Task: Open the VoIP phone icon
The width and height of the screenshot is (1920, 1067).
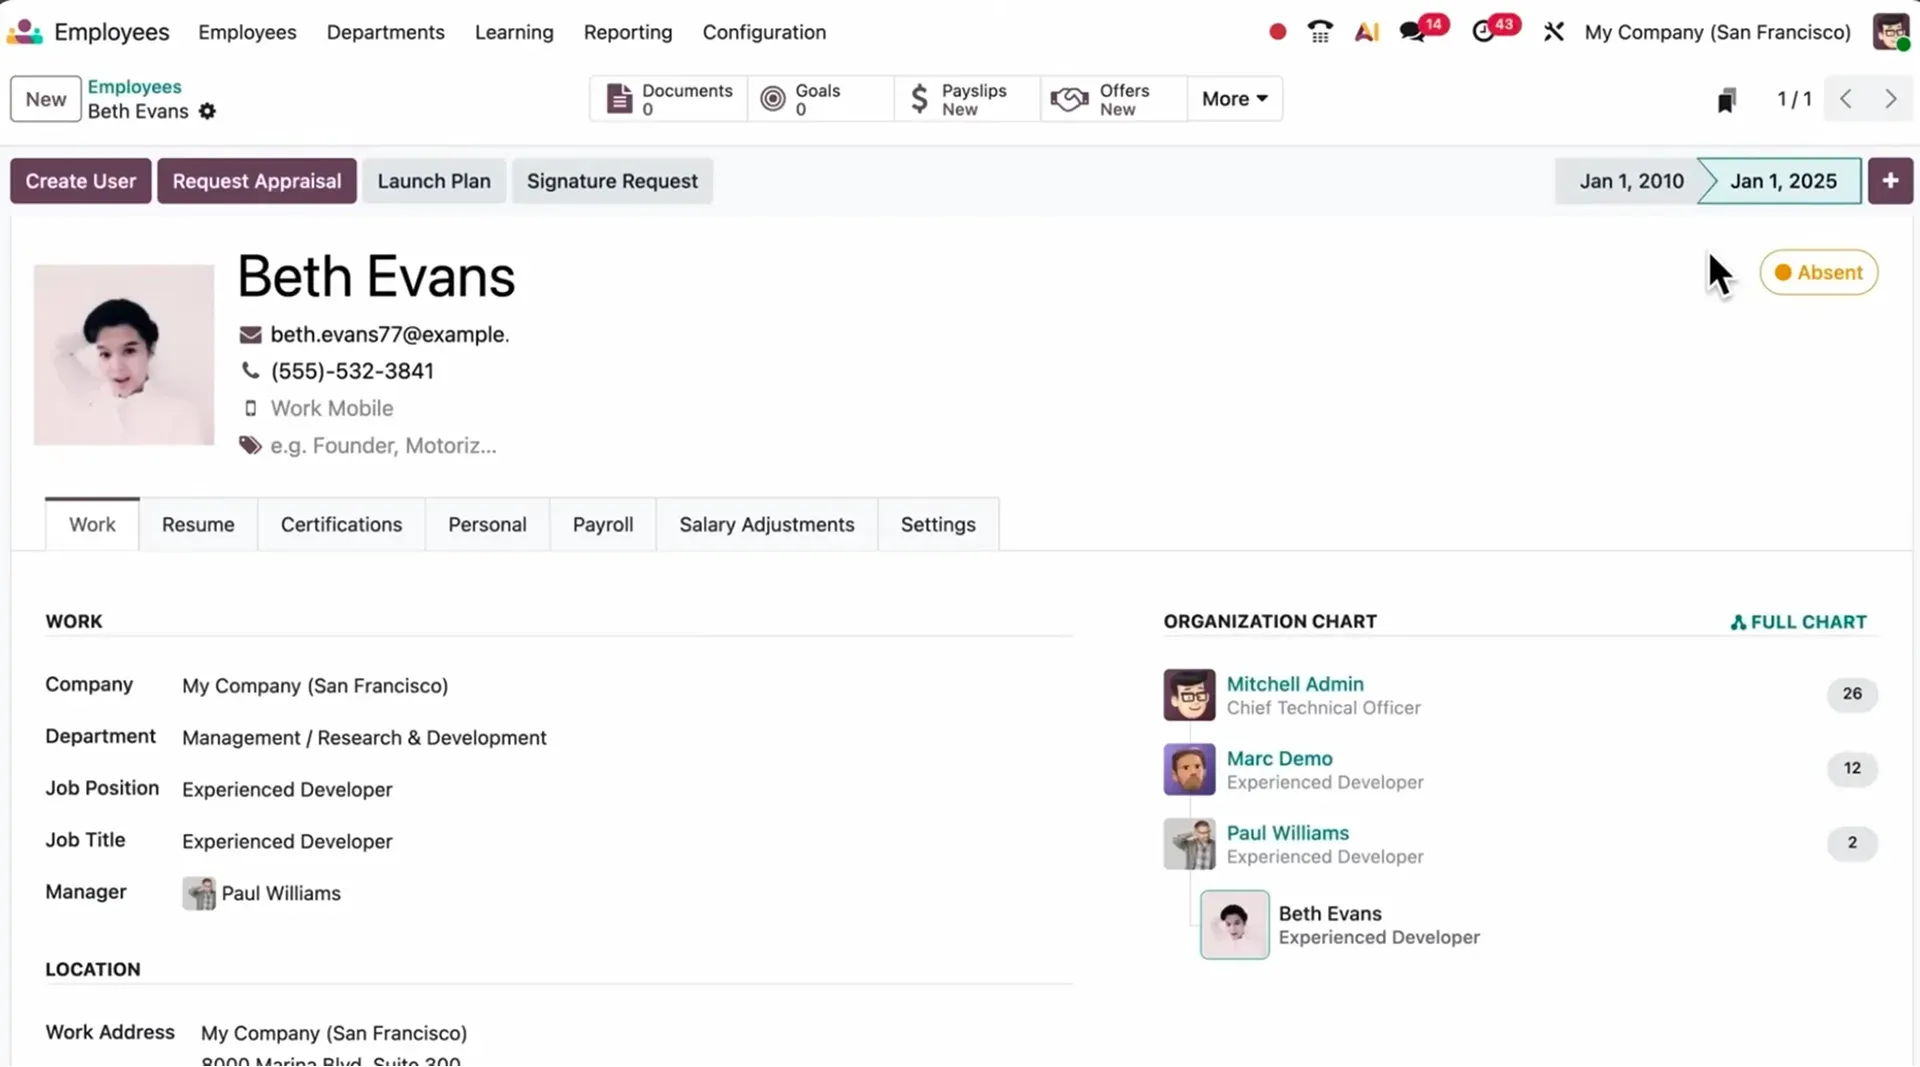Action: point(1320,32)
